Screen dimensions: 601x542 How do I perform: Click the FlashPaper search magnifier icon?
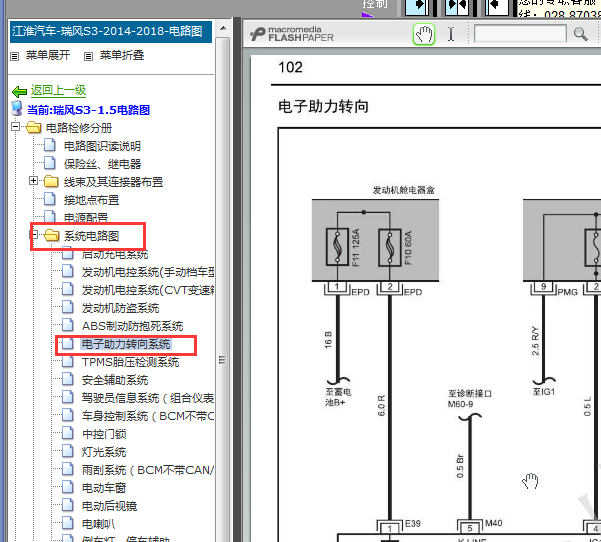(580, 34)
